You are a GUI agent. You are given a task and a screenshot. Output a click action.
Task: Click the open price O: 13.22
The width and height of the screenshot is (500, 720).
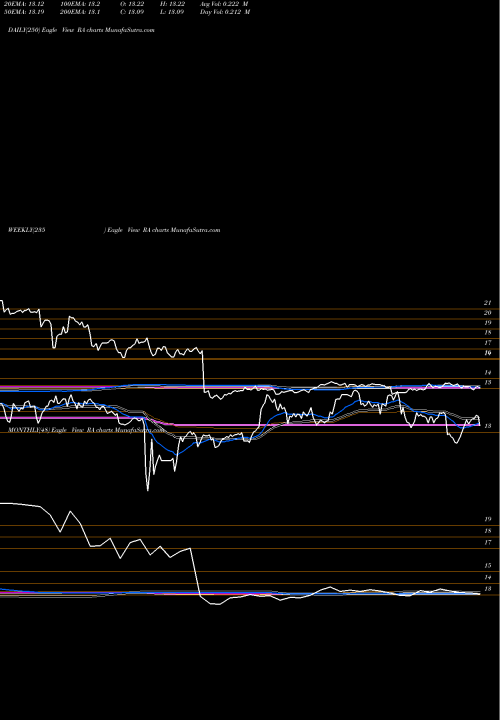click(132, 4)
